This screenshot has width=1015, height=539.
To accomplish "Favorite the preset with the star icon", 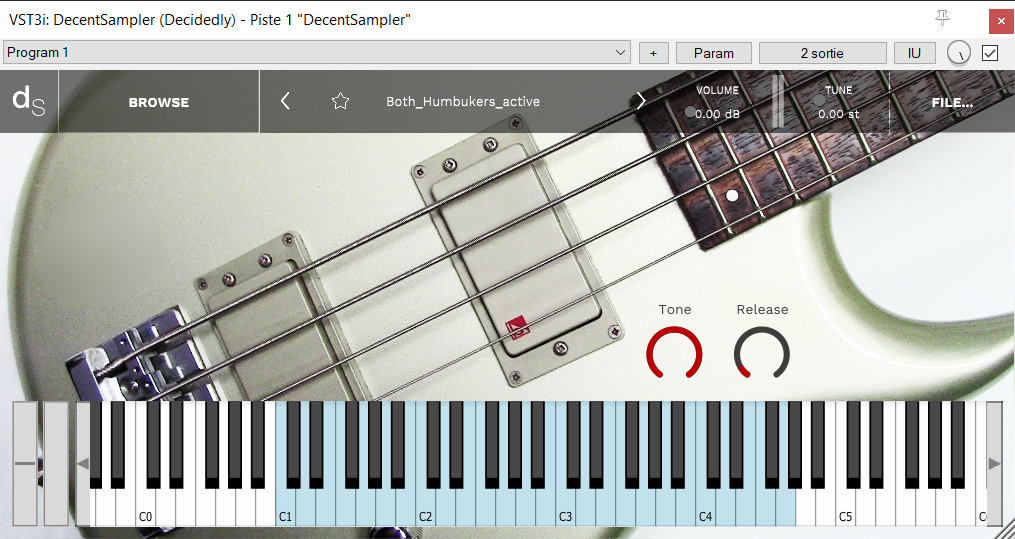I will pos(340,101).
